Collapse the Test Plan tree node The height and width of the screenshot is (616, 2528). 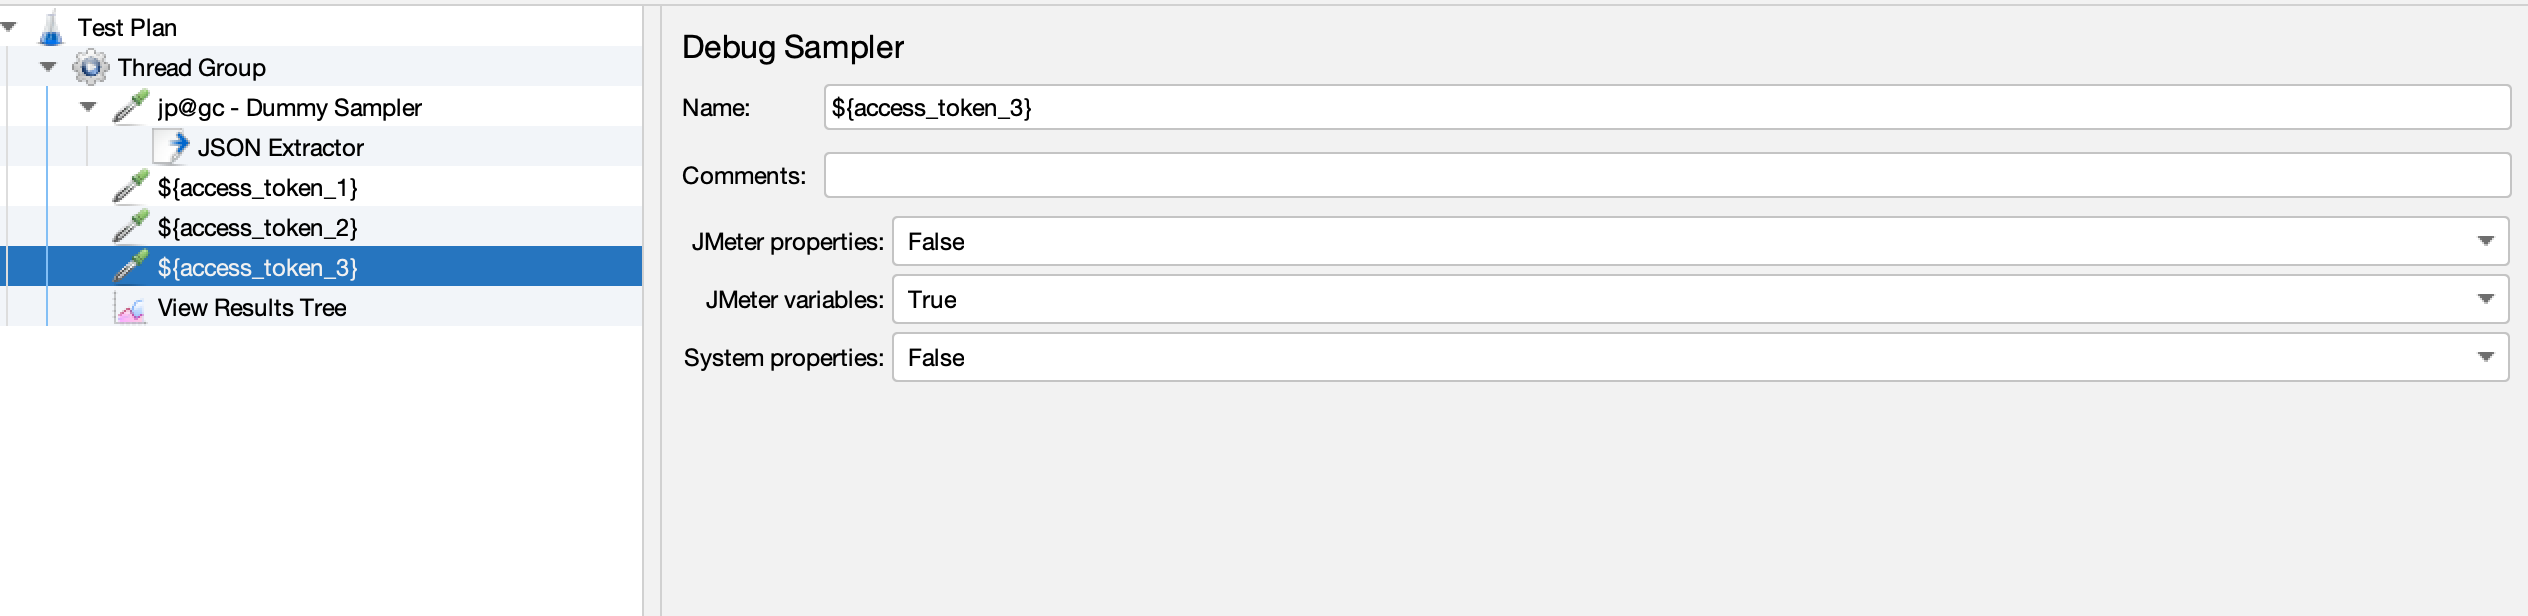click(9, 27)
